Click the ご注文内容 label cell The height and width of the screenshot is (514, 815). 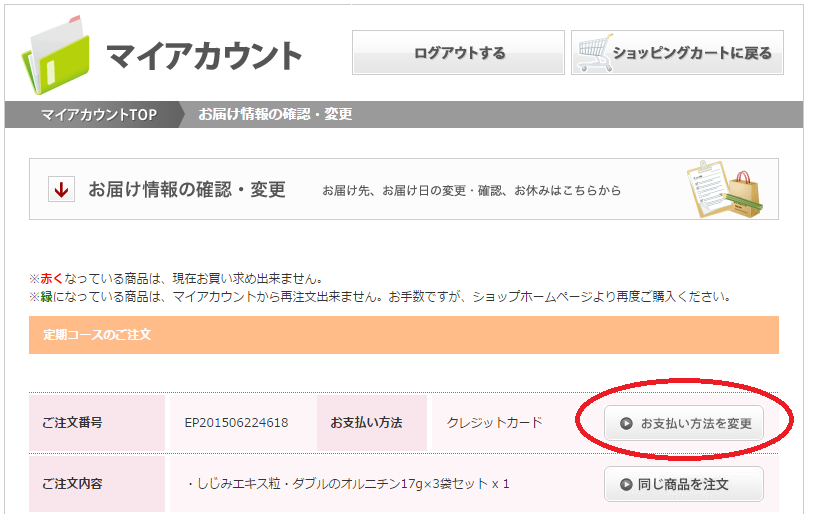[97, 484]
